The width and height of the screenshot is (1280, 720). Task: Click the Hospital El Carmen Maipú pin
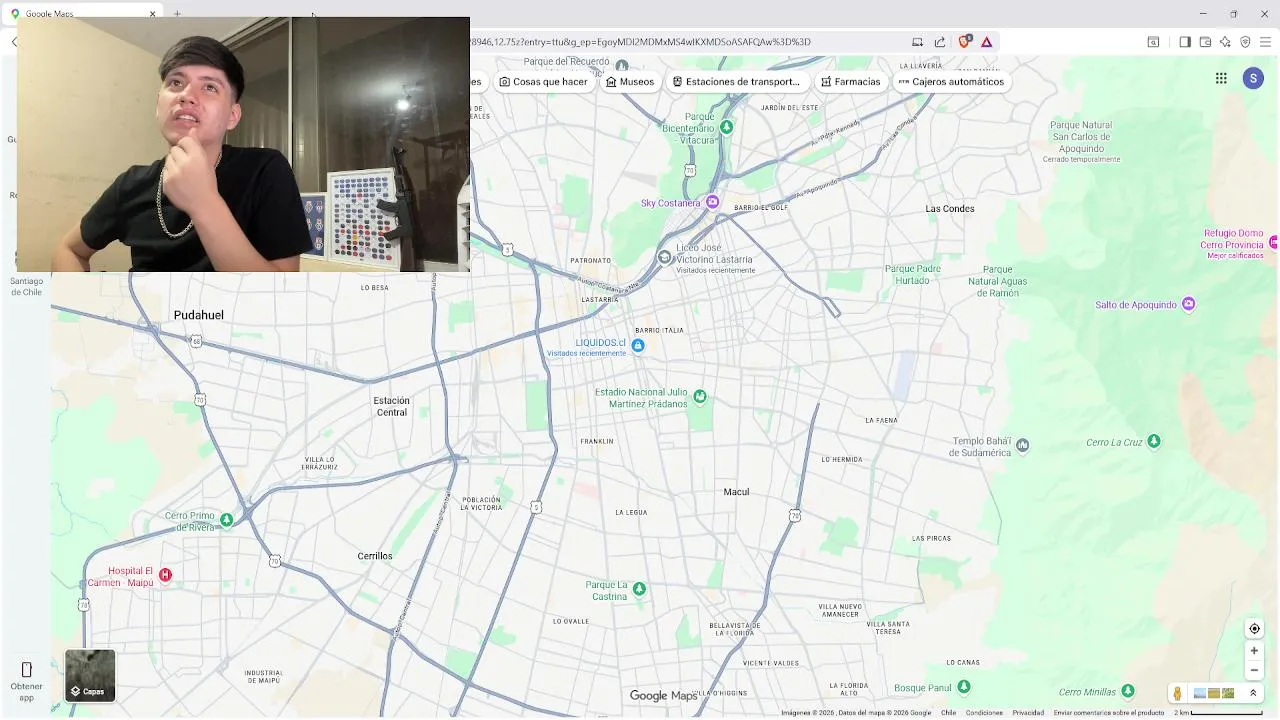point(165,575)
